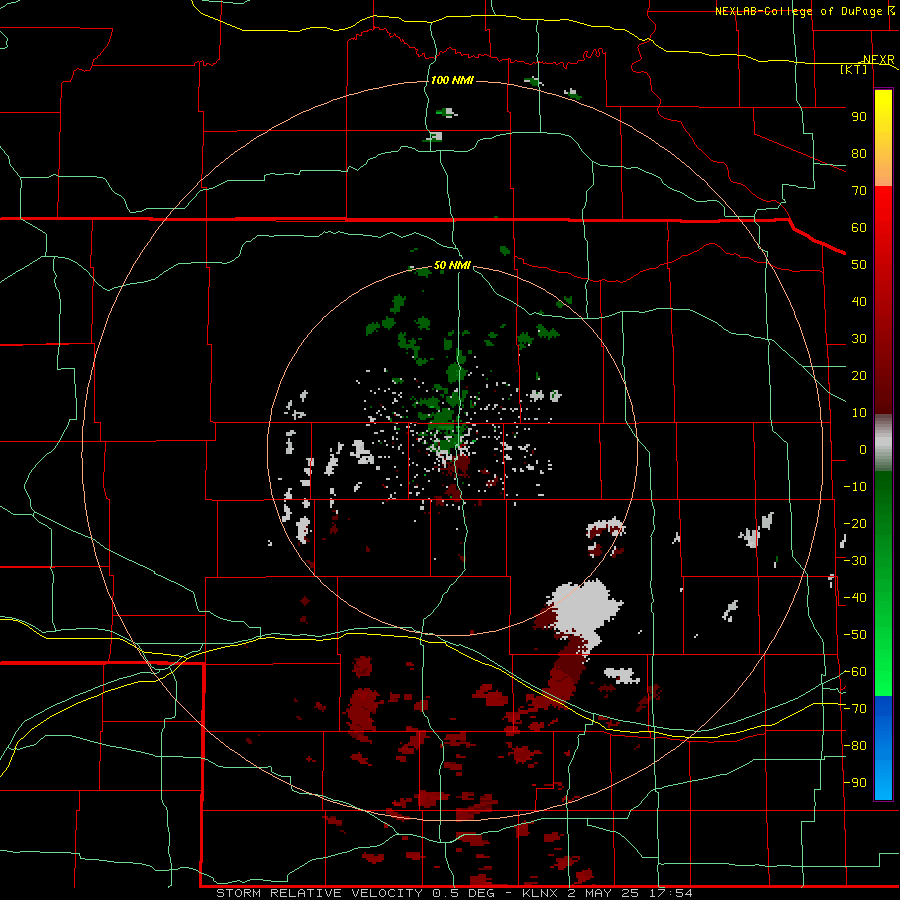Click the -20 scale value
The width and height of the screenshot is (900, 900).
coord(855,524)
